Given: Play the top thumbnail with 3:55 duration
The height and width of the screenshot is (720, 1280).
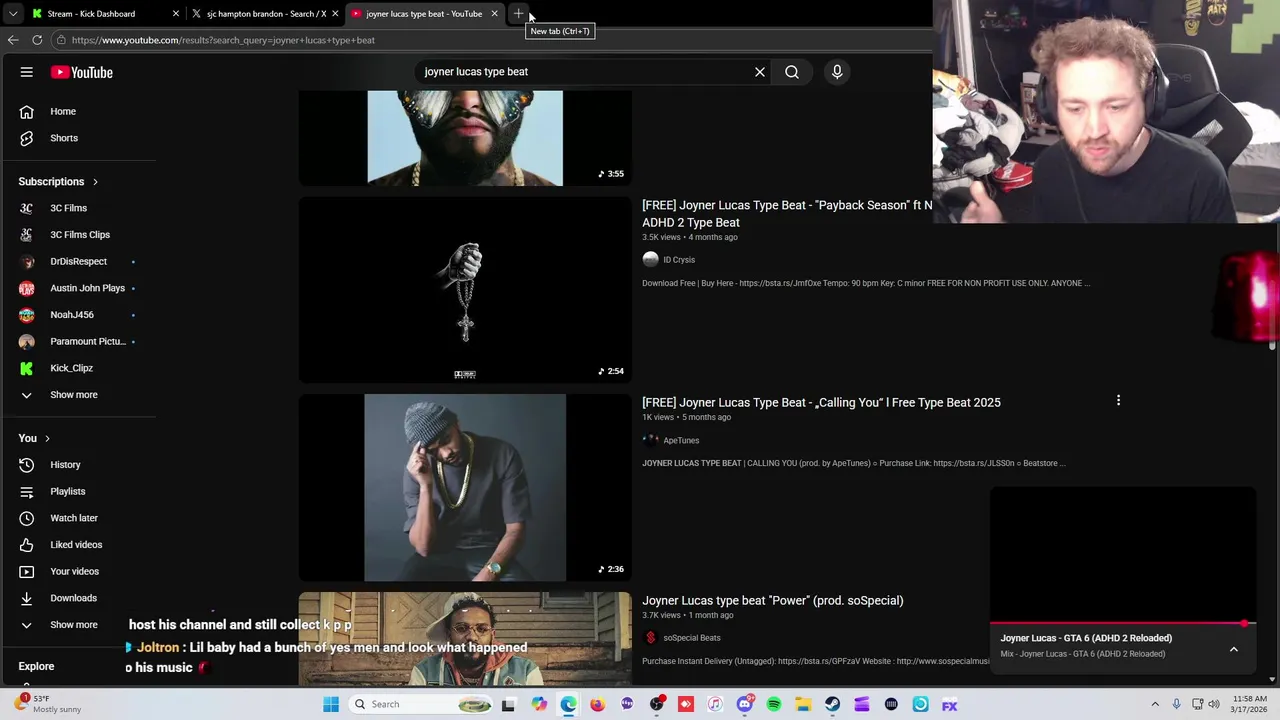Looking at the screenshot, I should [465, 138].
